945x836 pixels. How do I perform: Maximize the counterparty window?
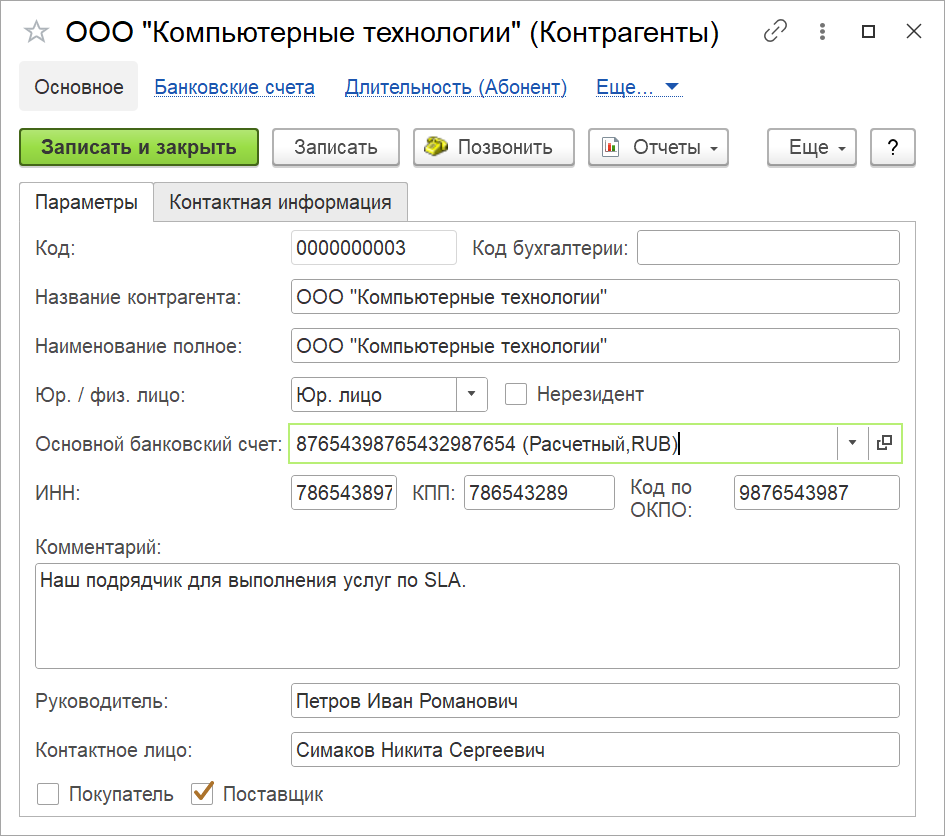(868, 32)
